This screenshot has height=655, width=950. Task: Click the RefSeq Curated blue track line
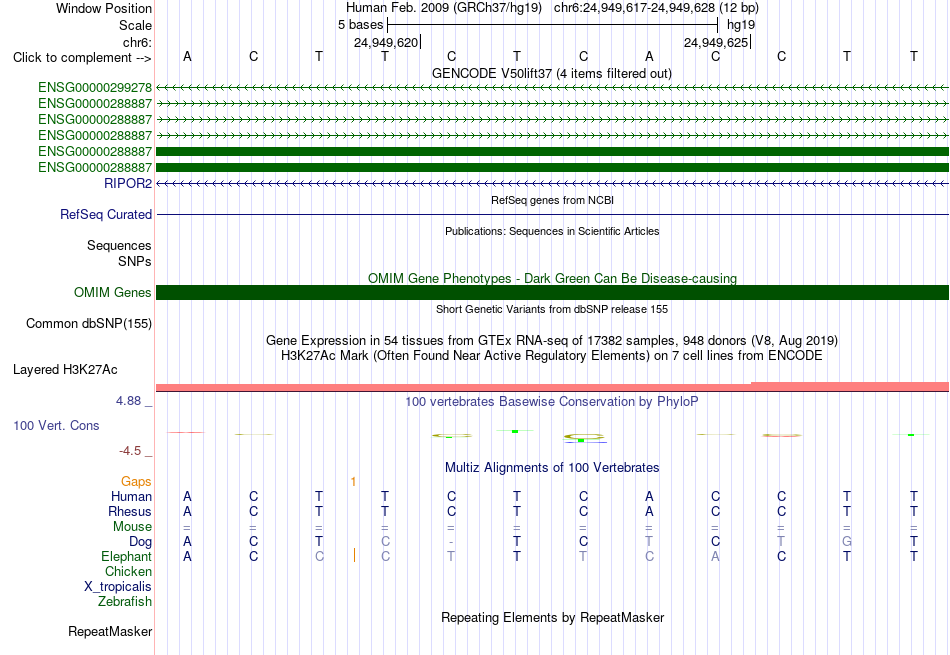(552, 214)
